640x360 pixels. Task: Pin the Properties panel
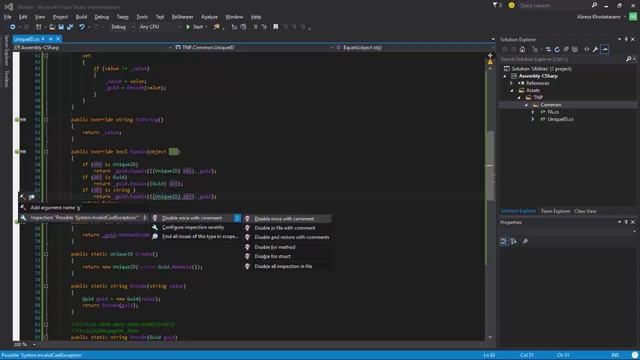pos(626,222)
